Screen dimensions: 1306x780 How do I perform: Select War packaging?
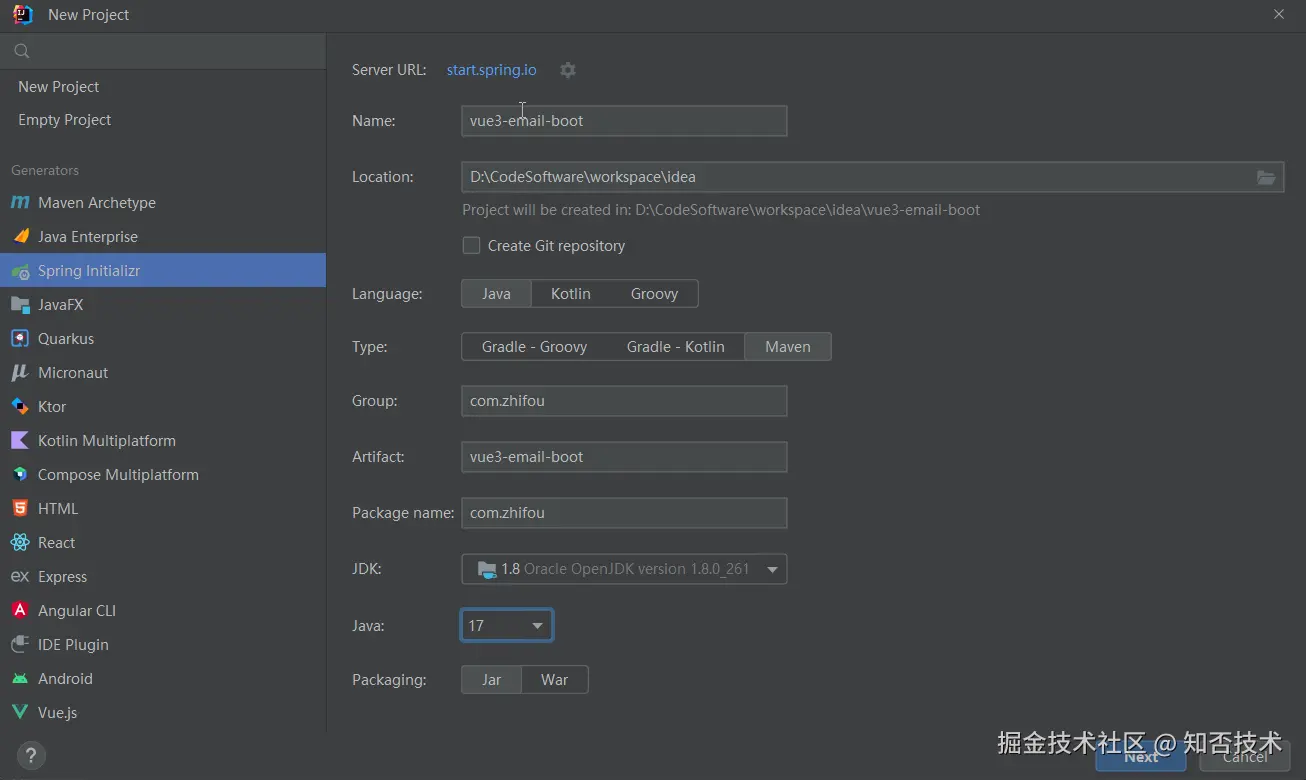tap(554, 680)
